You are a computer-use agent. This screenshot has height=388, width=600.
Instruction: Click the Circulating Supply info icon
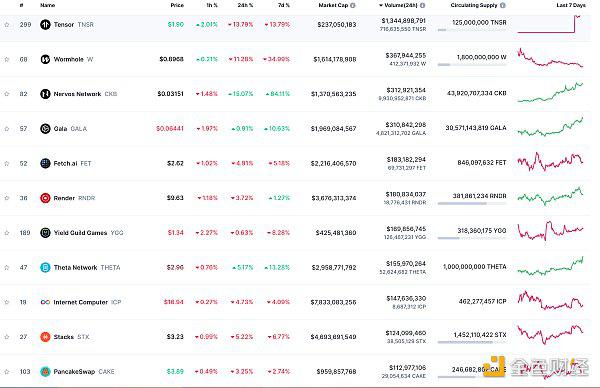pyautogui.click(x=503, y=5)
